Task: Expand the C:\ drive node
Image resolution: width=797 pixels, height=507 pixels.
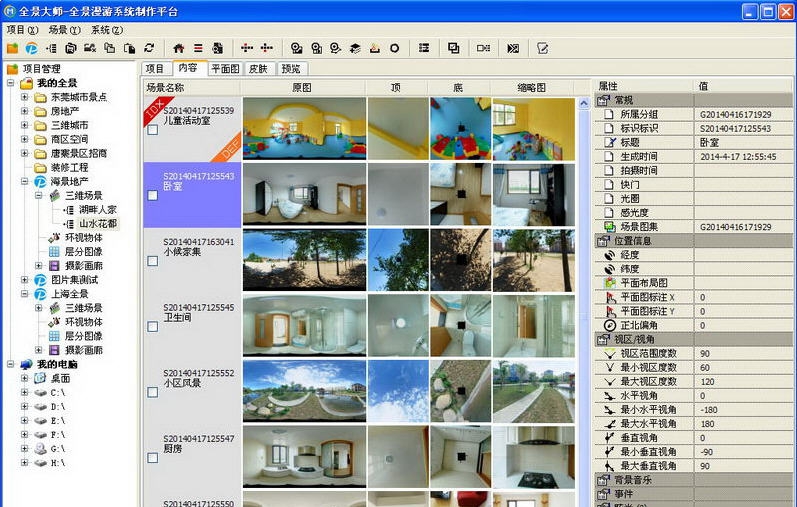Action: coord(24,392)
